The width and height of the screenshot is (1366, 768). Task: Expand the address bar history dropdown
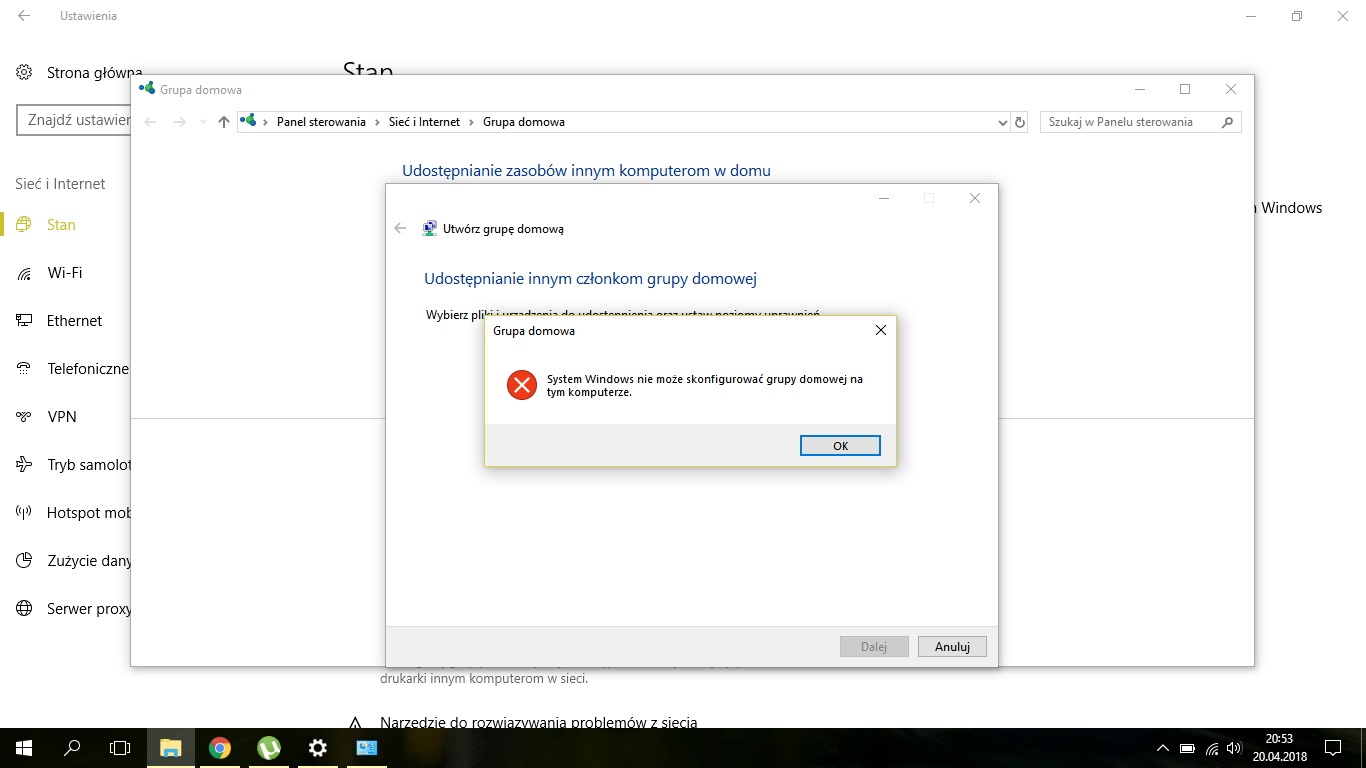1003,122
